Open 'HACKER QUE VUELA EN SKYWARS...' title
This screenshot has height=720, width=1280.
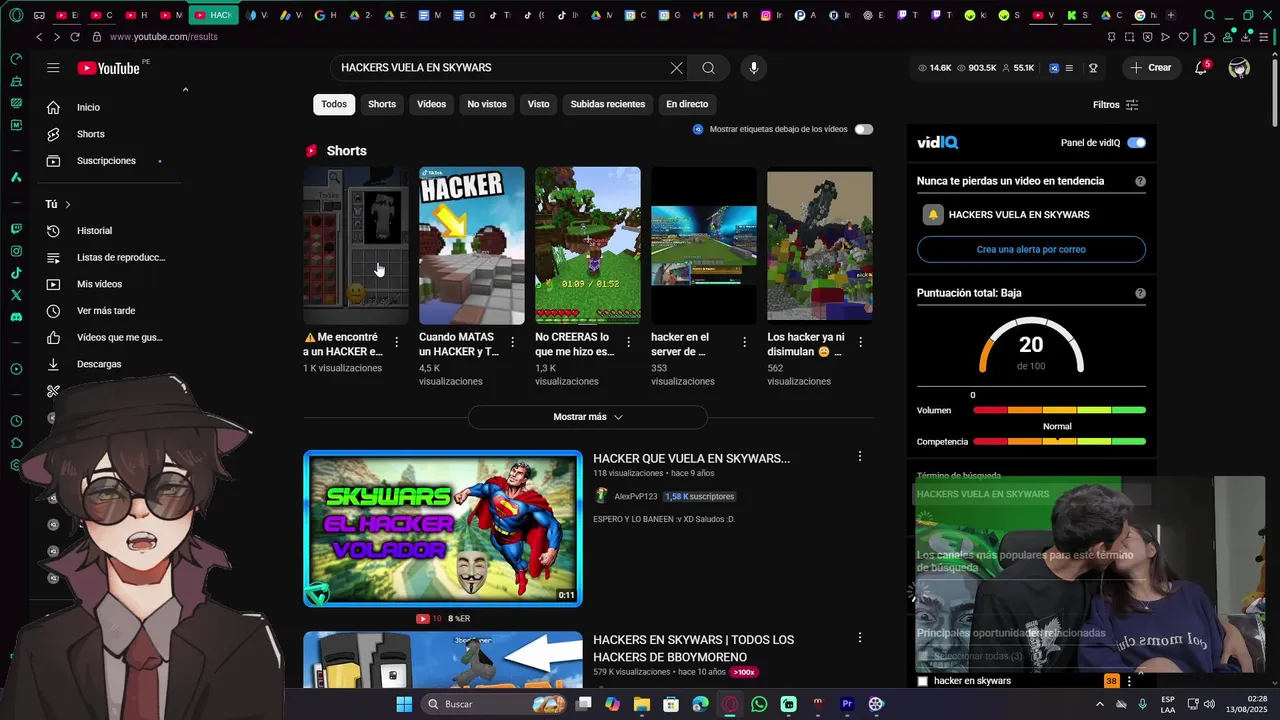[691, 458]
